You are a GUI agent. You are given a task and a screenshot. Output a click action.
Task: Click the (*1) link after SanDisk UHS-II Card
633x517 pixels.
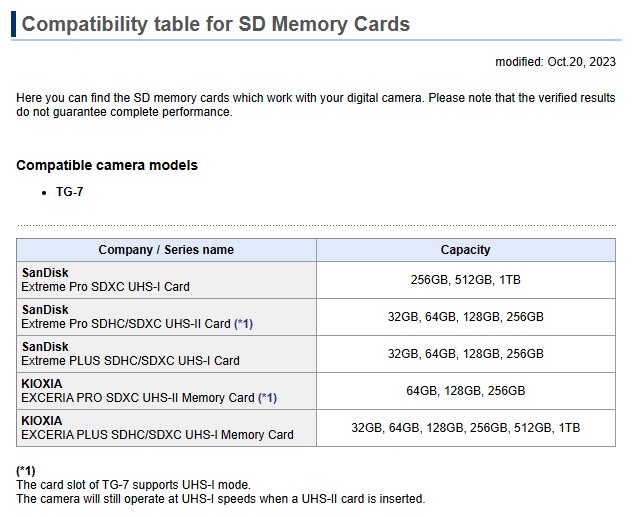243,324
